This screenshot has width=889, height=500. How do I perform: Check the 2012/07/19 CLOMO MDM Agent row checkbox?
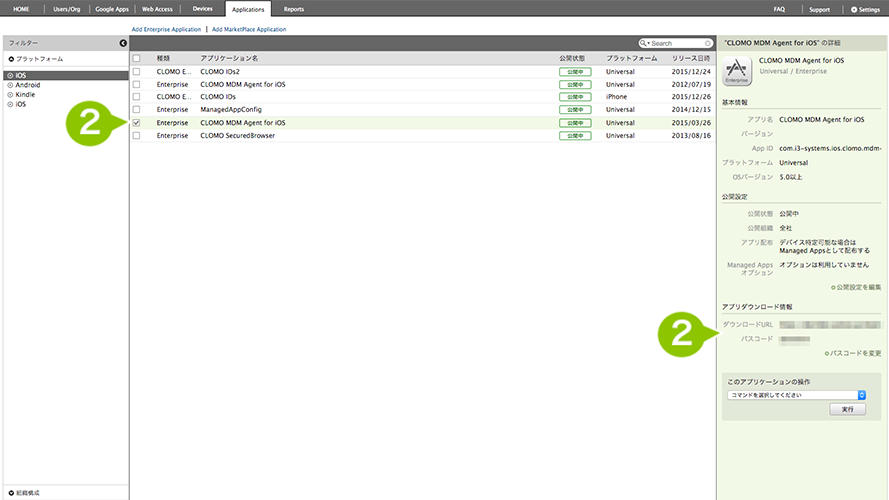pos(136,84)
